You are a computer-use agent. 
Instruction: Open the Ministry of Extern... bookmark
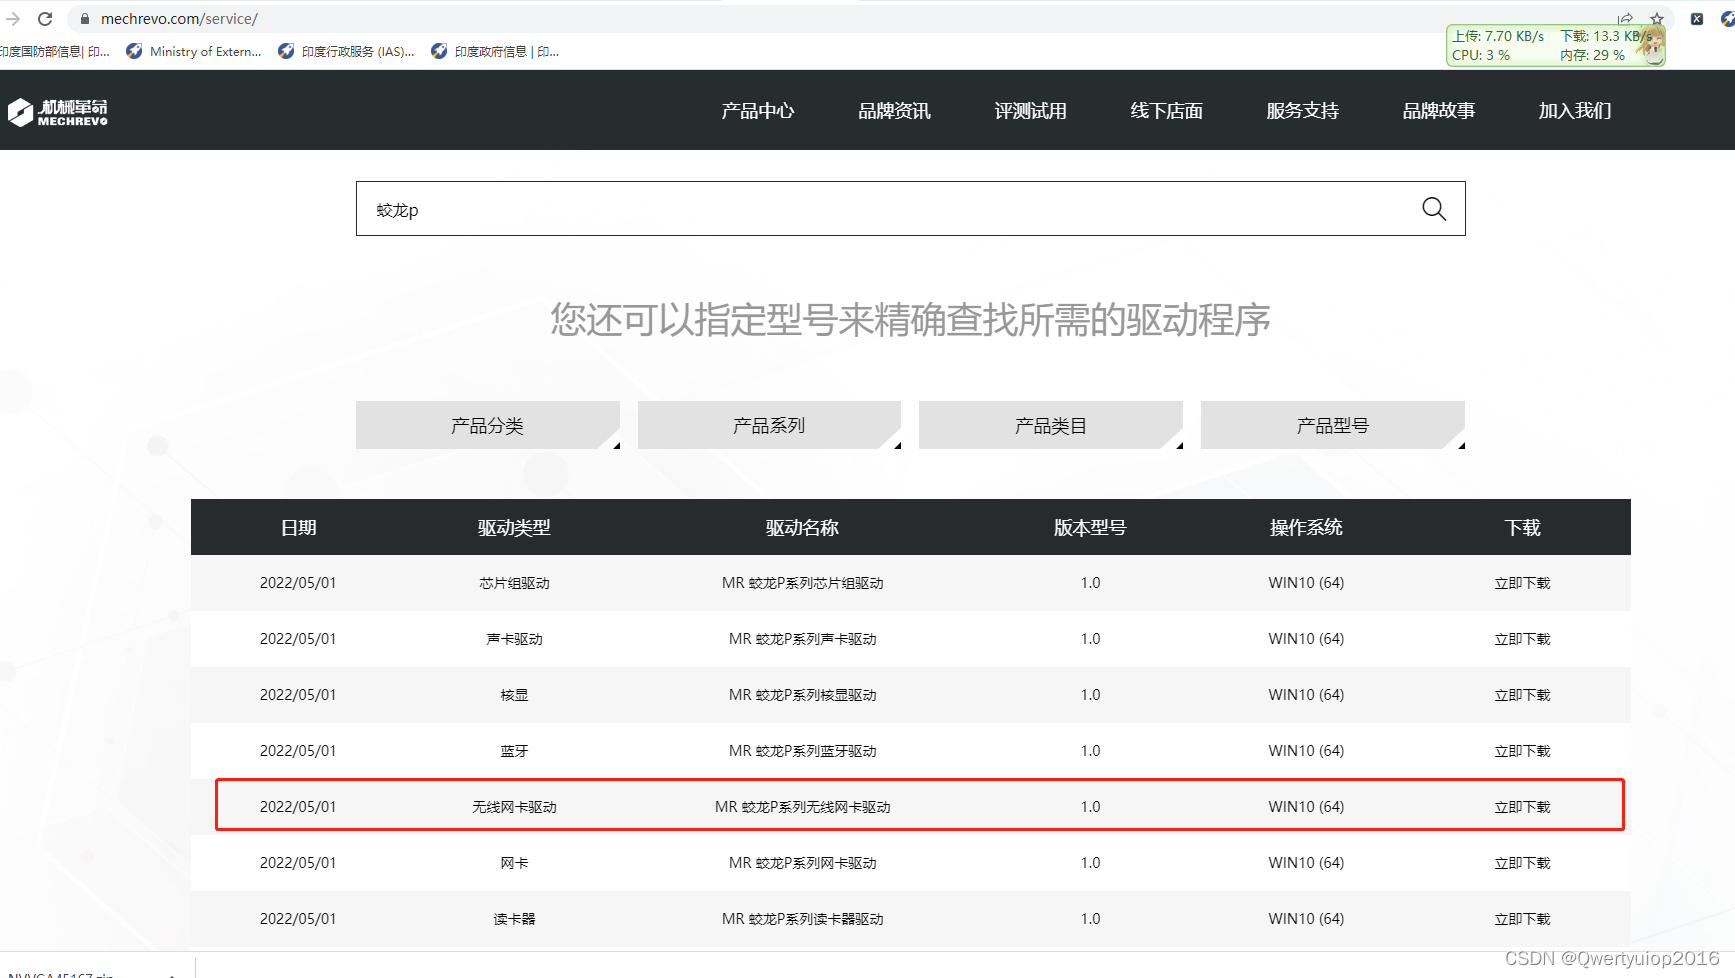194,52
